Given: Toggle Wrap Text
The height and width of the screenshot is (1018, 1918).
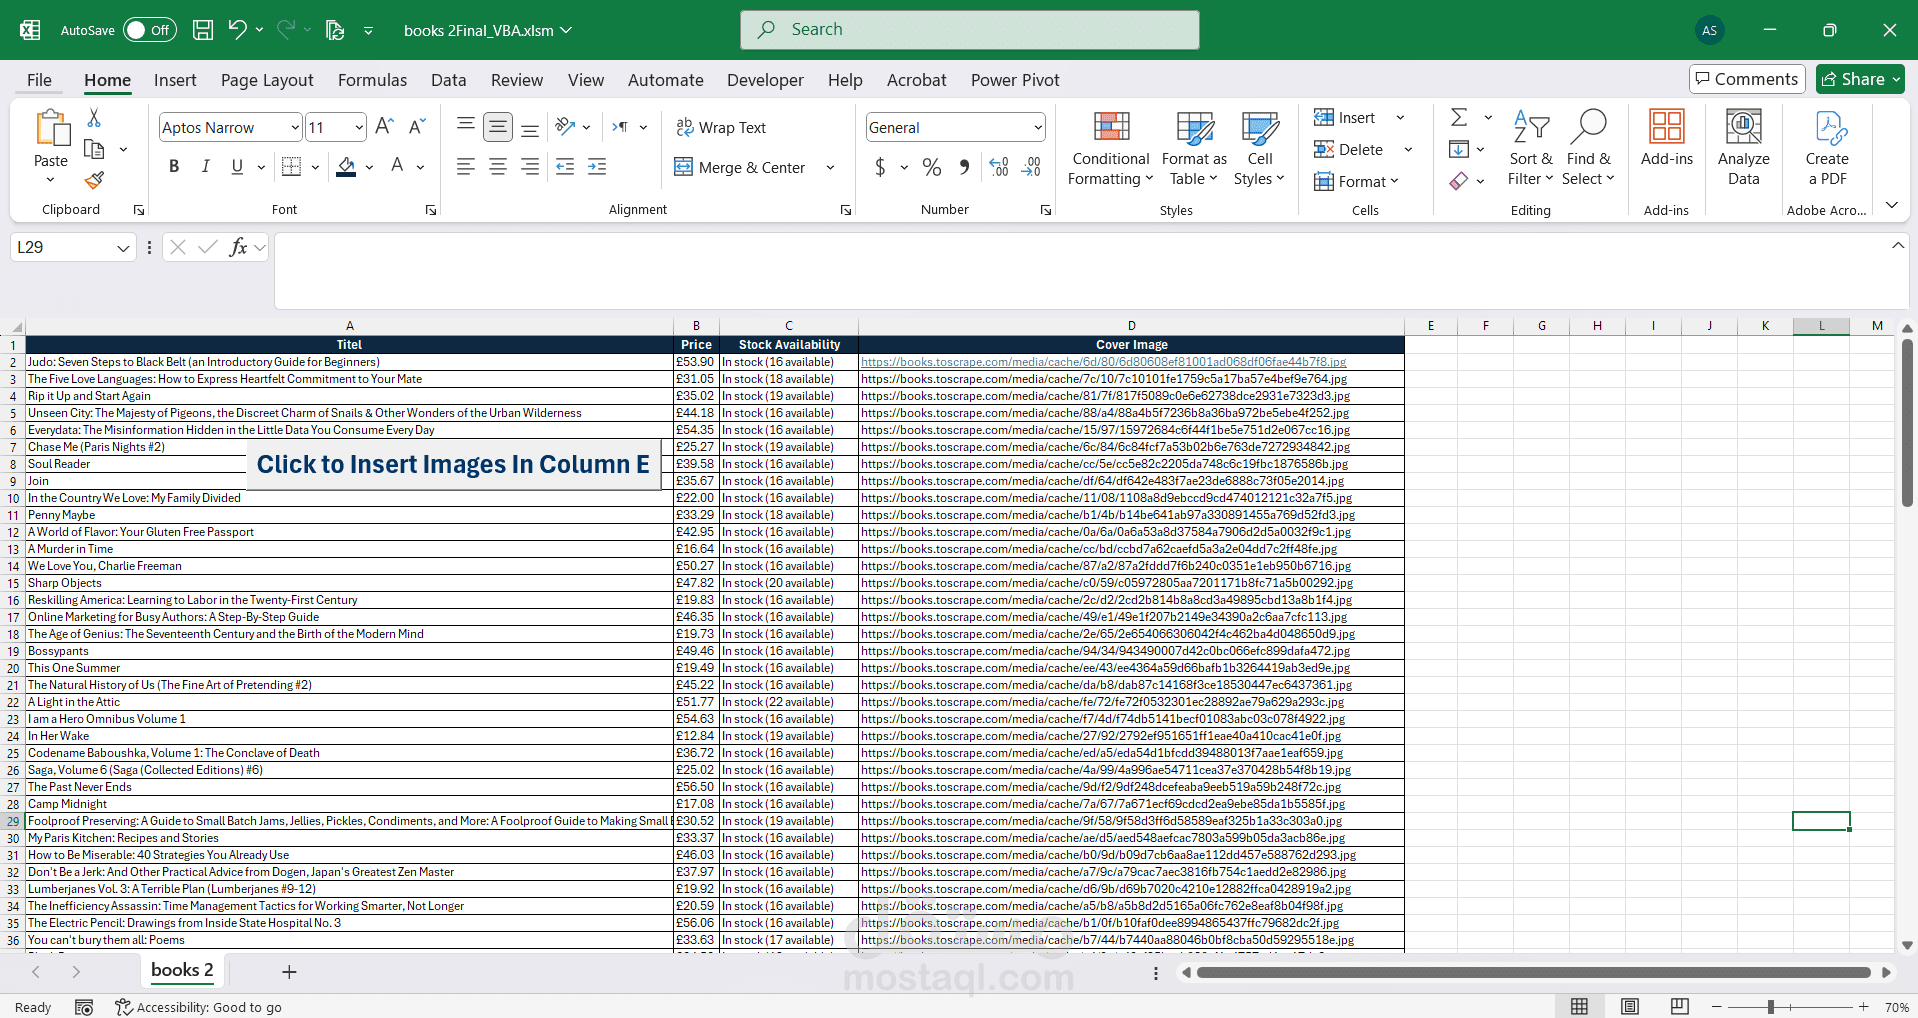Looking at the screenshot, I should tap(721, 127).
